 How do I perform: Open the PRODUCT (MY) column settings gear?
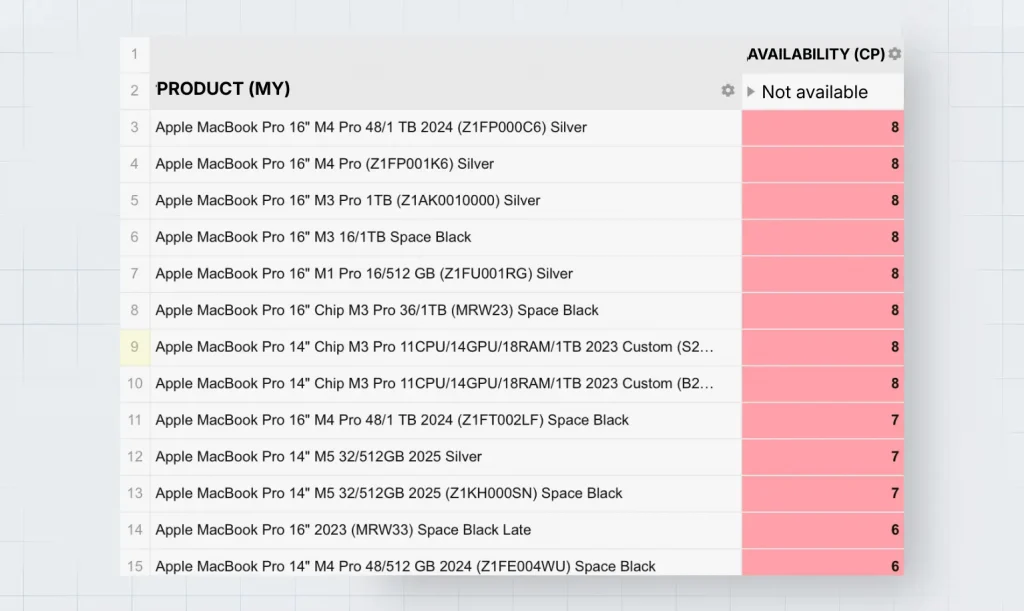click(728, 90)
